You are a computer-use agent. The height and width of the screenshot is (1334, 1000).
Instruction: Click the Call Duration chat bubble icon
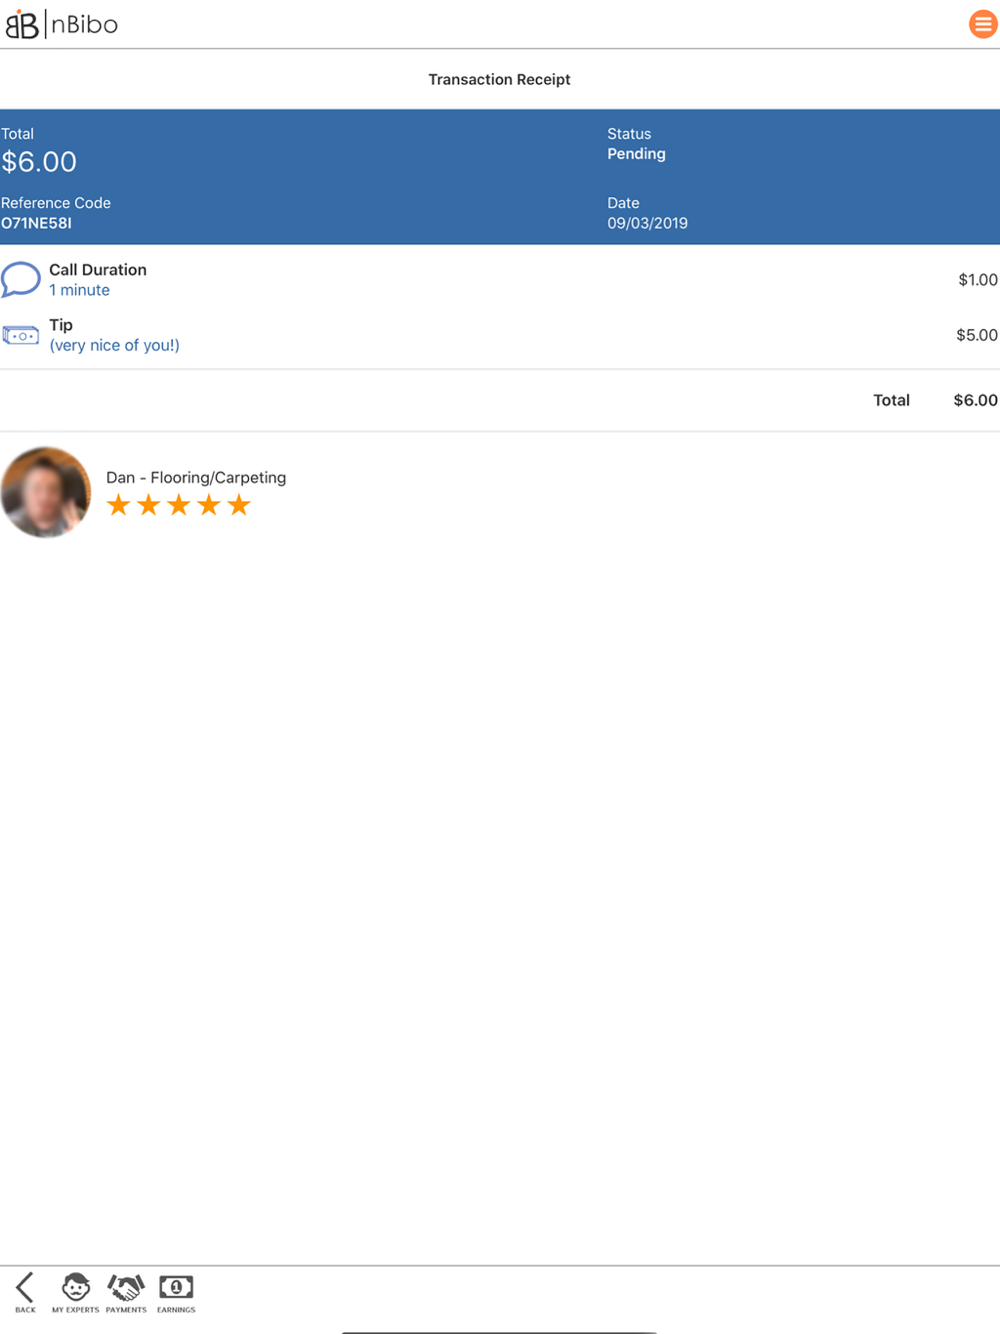[x=21, y=279]
